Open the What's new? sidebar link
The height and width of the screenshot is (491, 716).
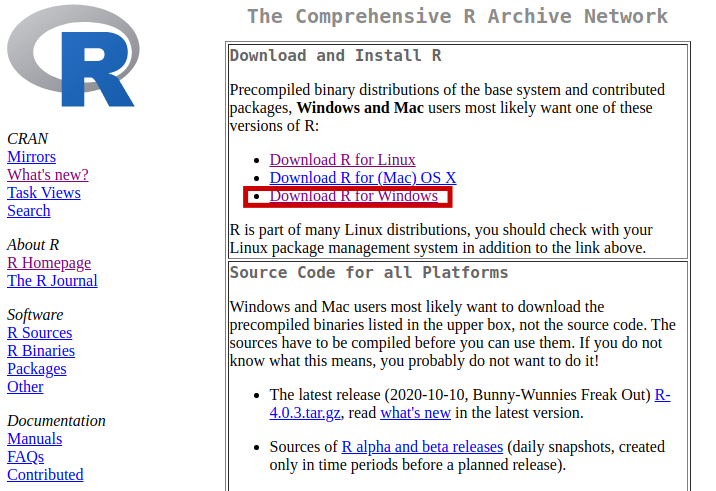[x=47, y=175]
